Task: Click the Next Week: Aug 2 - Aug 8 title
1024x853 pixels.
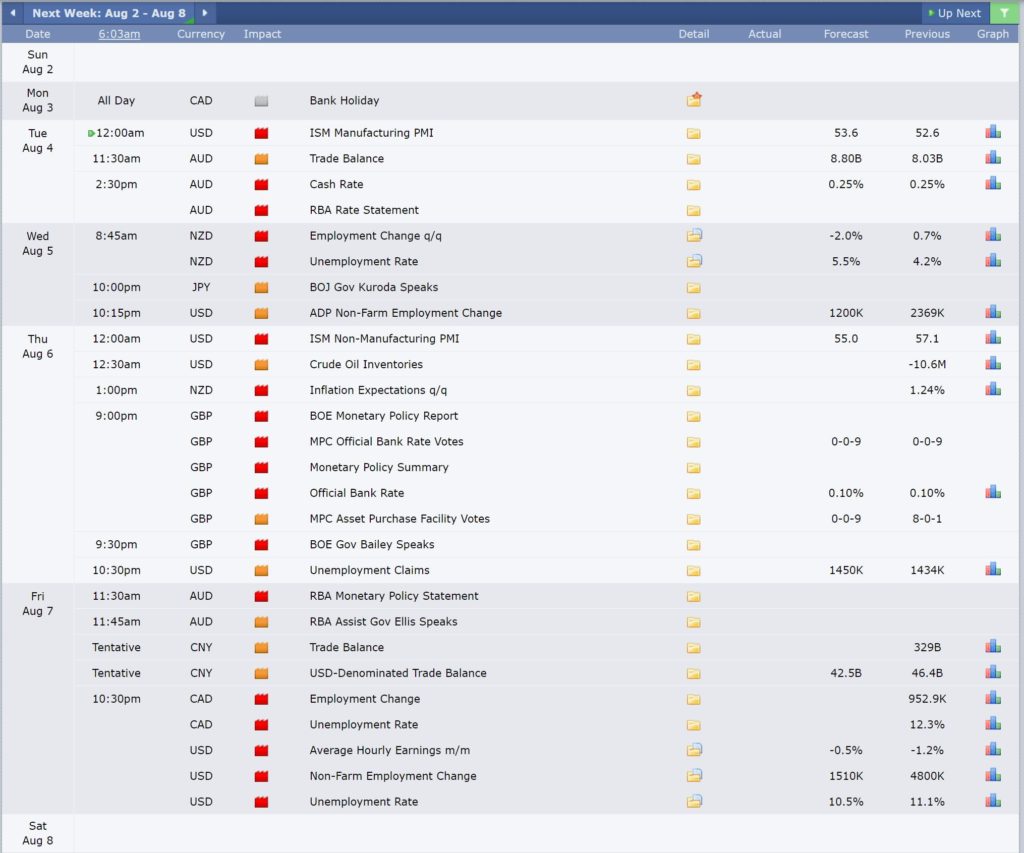Action: click(x=109, y=13)
